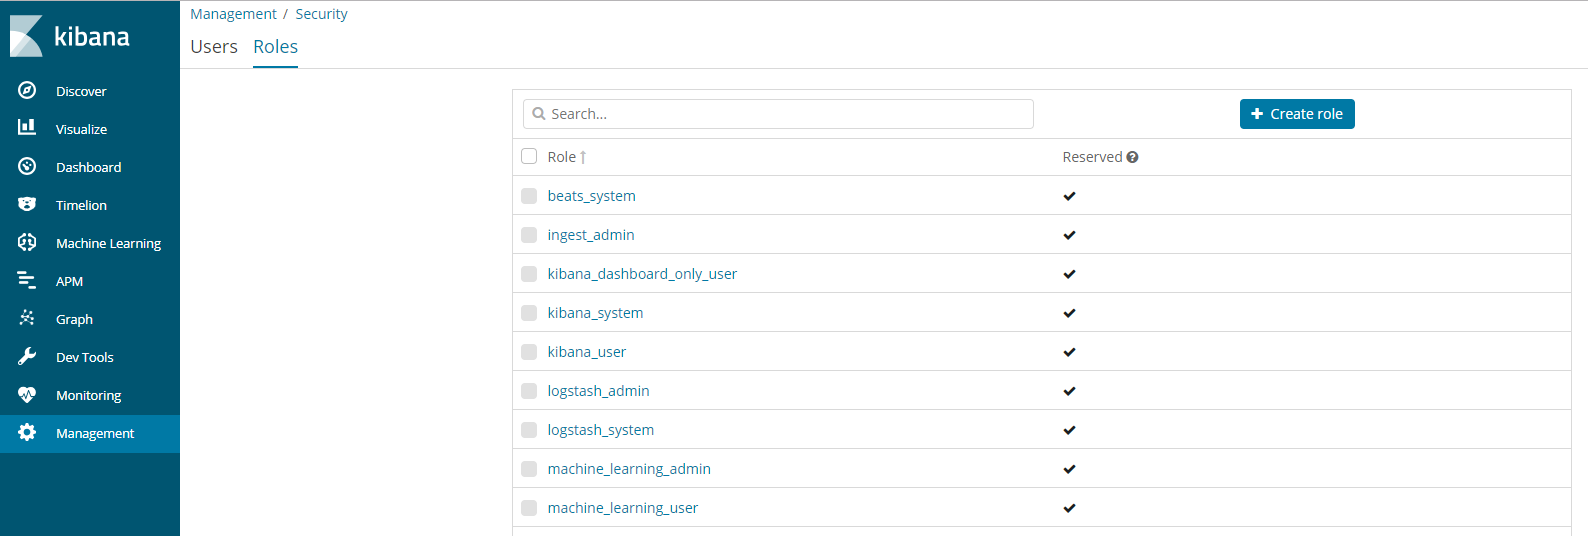
Task: Open Discover via compass icon
Action: (x=27, y=91)
